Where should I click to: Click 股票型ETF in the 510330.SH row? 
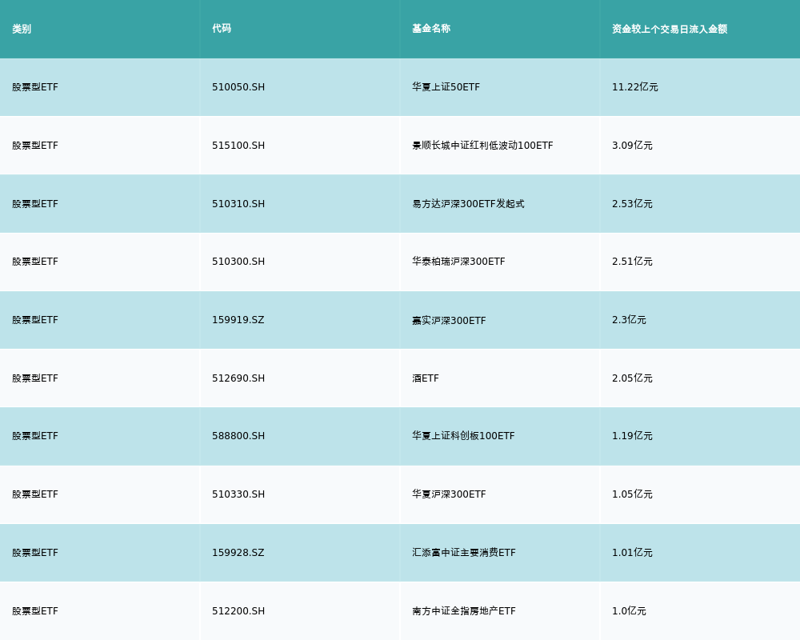click(x=35, y=494)
